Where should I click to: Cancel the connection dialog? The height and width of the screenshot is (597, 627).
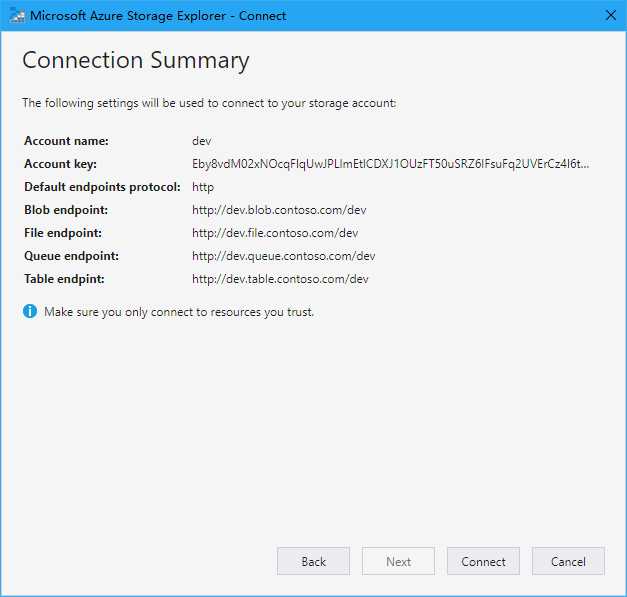(568, 561)
